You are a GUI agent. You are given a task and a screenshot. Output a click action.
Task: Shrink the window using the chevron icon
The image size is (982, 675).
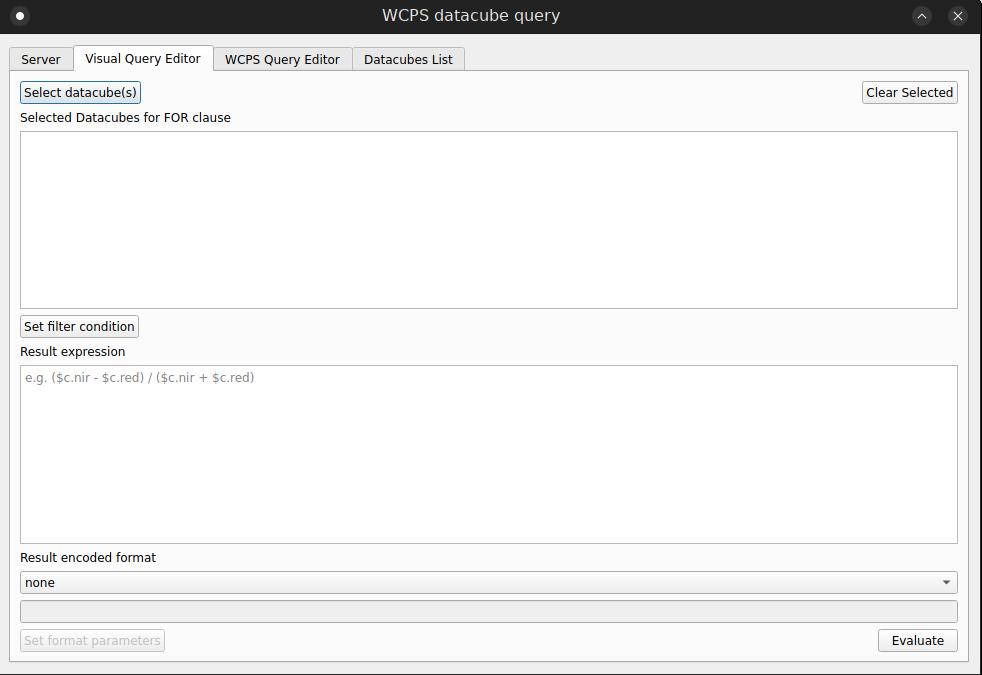[921, 15]
